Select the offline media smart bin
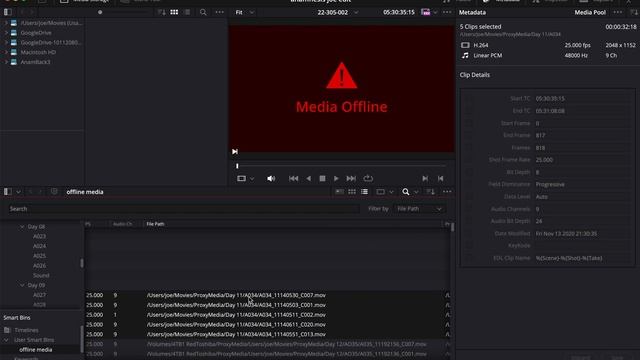640x360 pixels. (x=36, y=350)
